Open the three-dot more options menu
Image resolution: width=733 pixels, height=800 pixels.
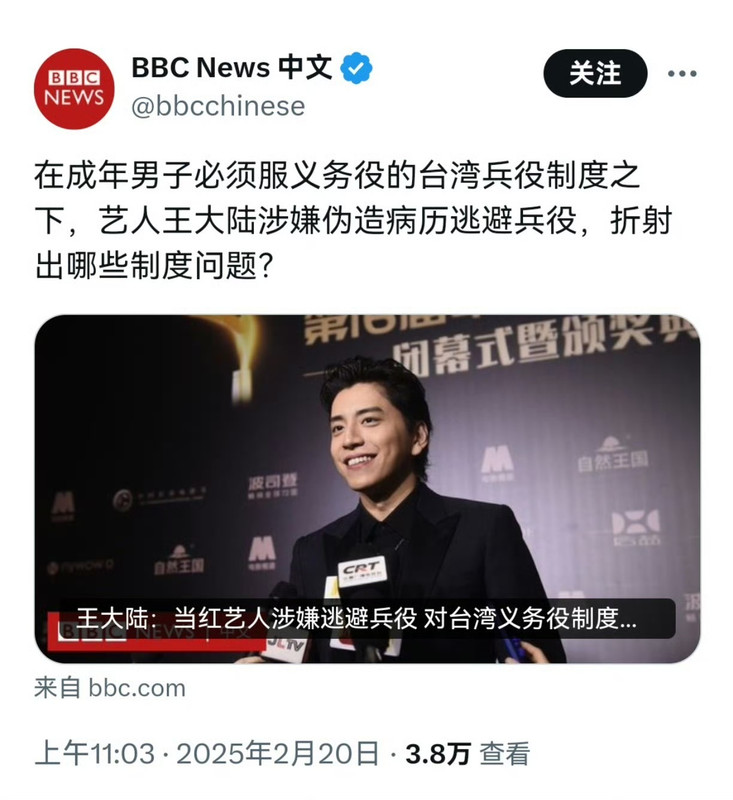coord(683,73)
